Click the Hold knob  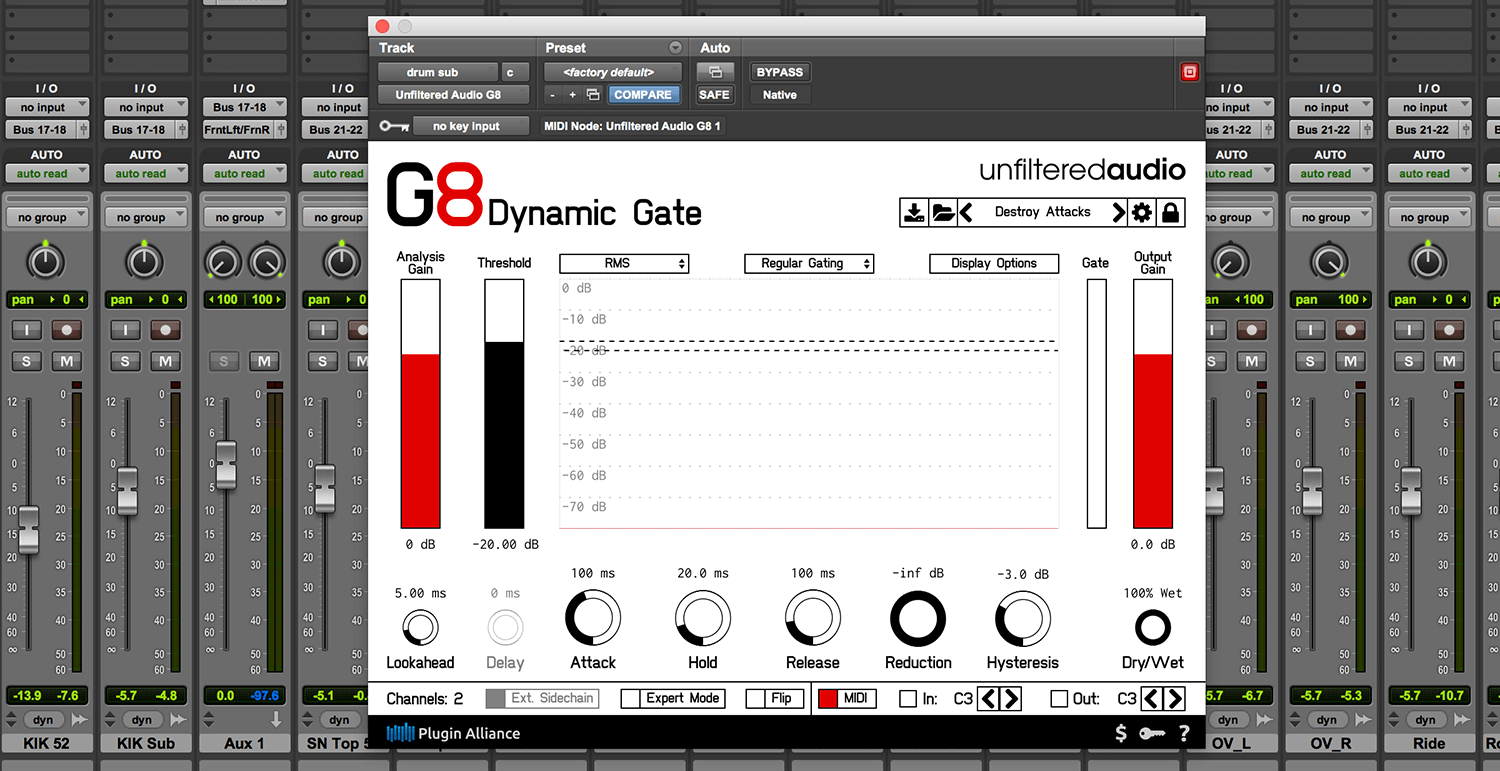tap(703, 618)
